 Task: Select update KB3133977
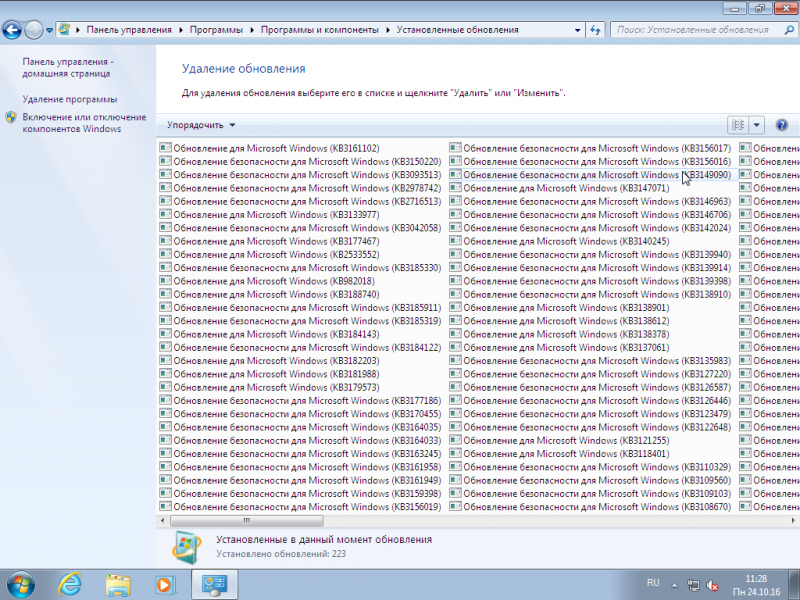pos(277,215)
